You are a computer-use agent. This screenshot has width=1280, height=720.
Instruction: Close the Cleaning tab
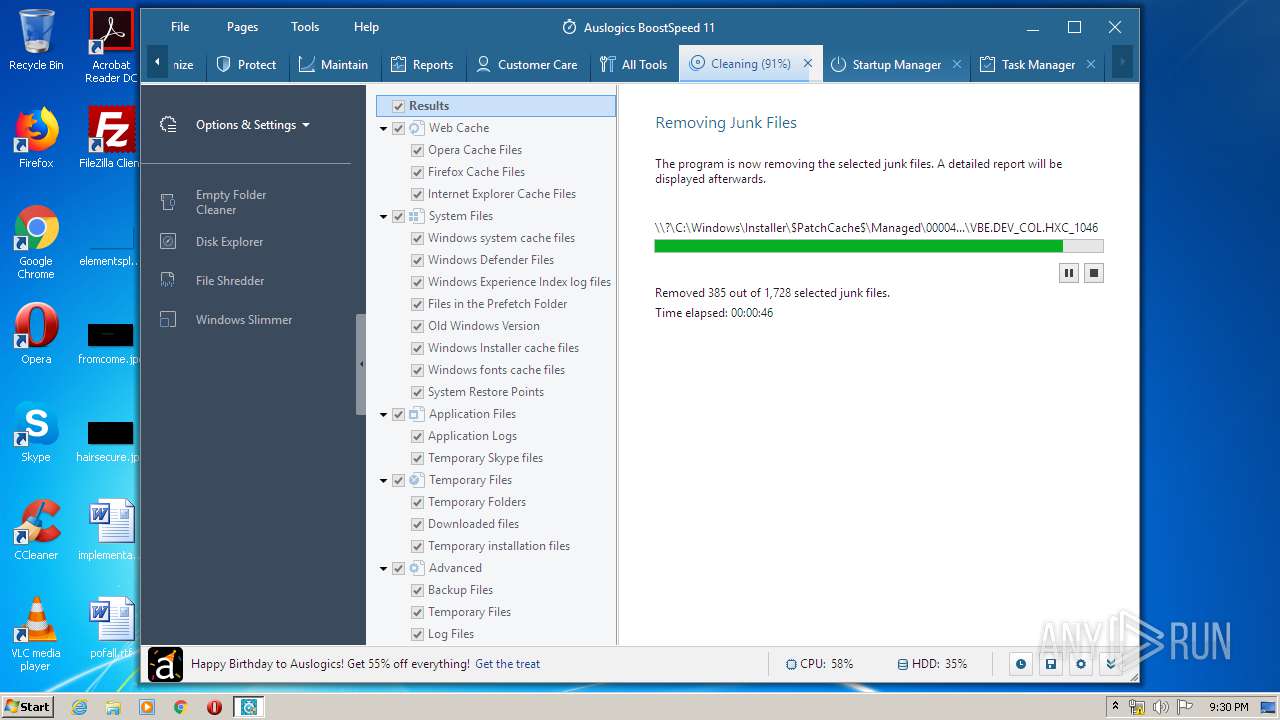coord(808,64)
